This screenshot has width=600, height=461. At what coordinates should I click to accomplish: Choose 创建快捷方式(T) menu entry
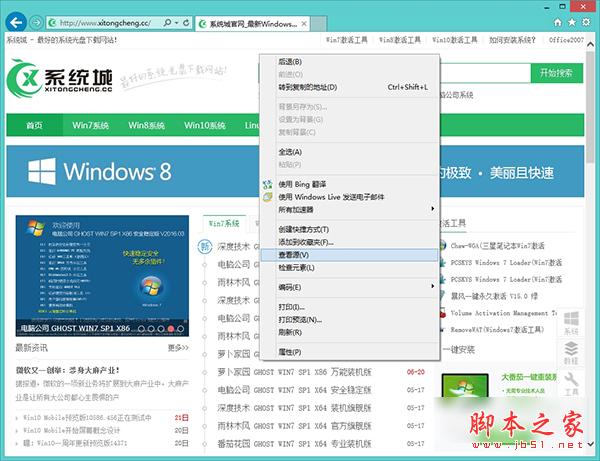[x=349, y=230]
